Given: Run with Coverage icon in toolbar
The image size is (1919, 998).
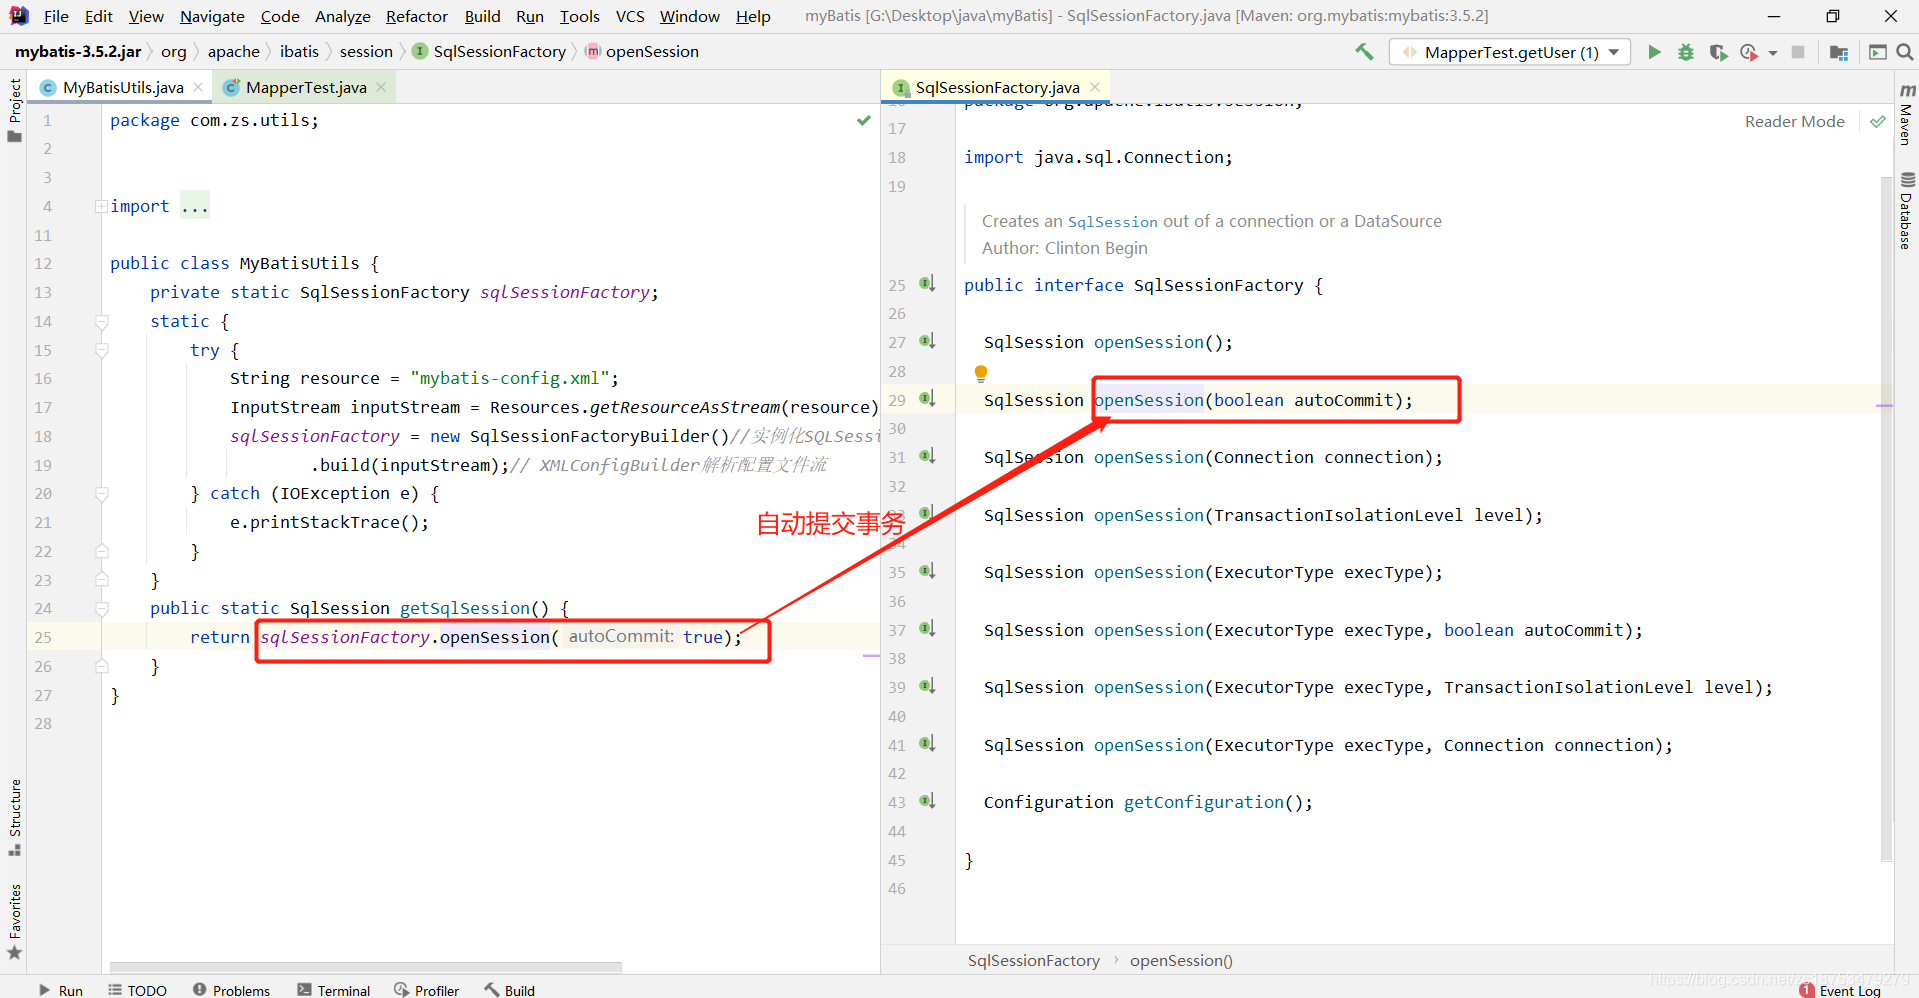Looking at the screenshot, I should tap(1718, 52).
